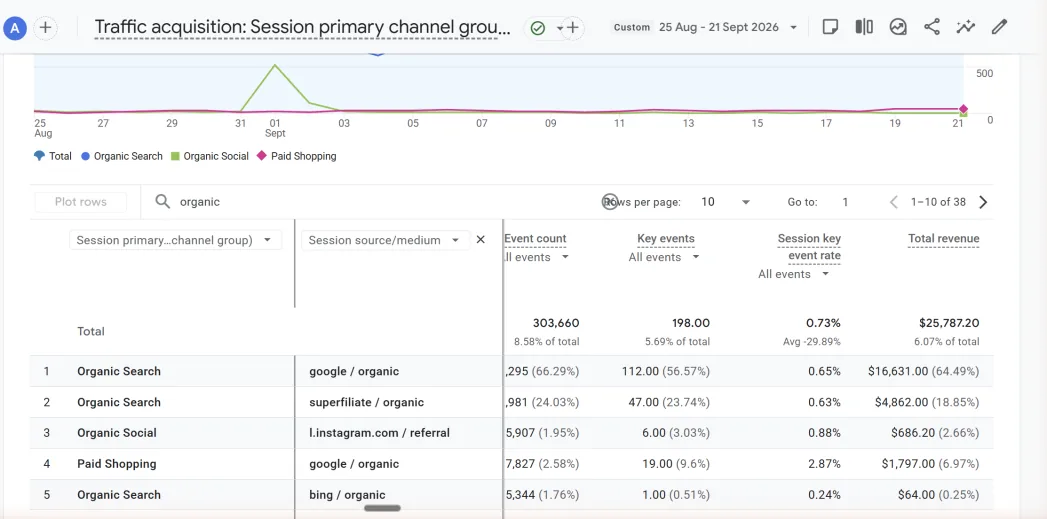Image resolution: width=1047 pixels, height=519 pixels.
Task: Click the $686.20 (2.66%) revenue value
Action: (935, 433)
